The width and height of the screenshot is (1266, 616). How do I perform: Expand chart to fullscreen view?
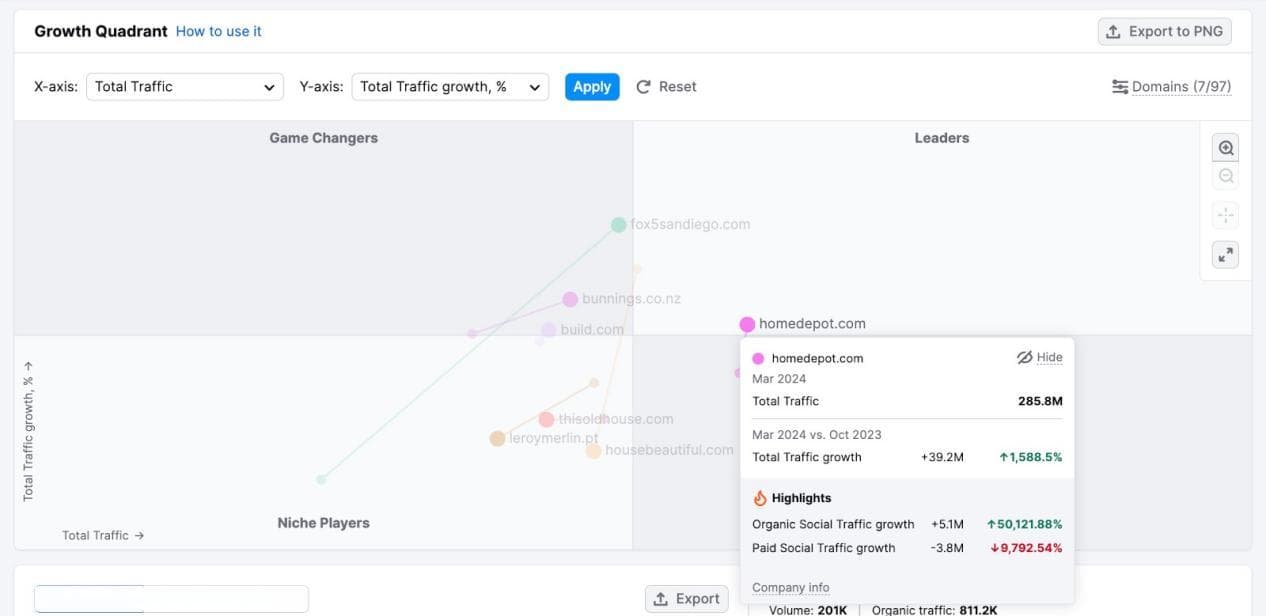point(1225,255)
